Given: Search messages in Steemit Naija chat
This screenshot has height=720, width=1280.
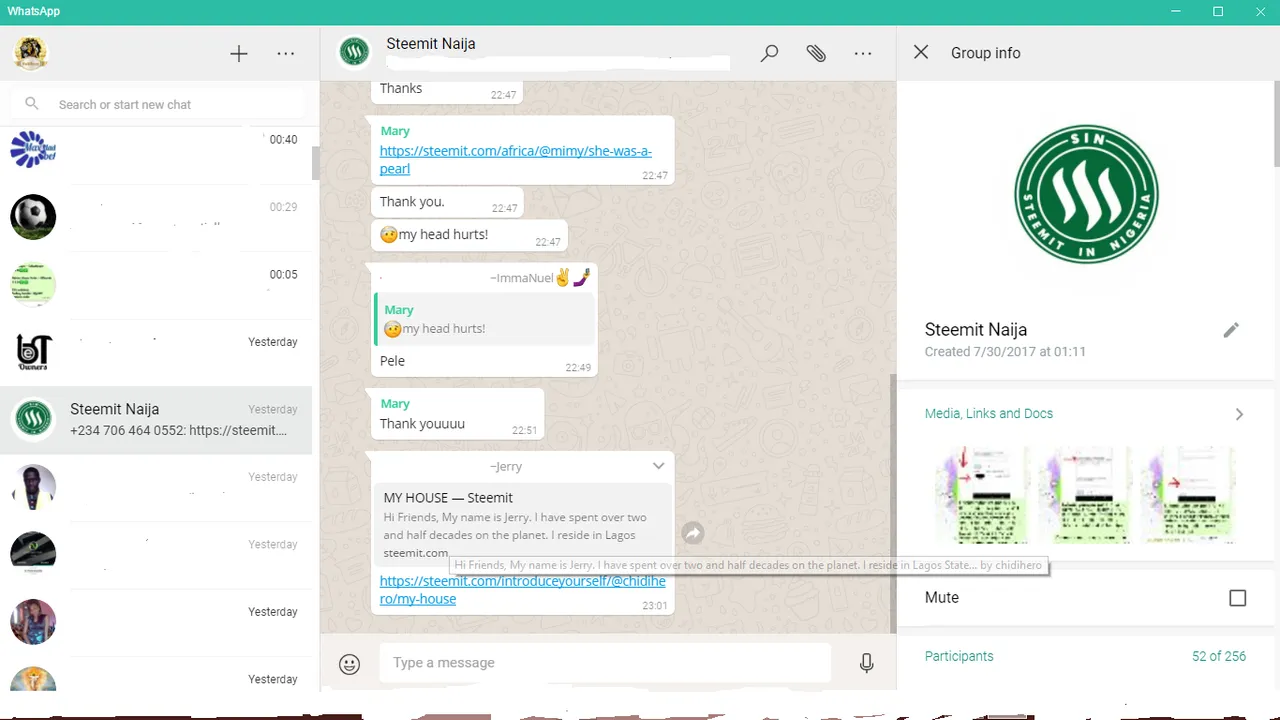Looking at the screenshot, I should [769, 54].
